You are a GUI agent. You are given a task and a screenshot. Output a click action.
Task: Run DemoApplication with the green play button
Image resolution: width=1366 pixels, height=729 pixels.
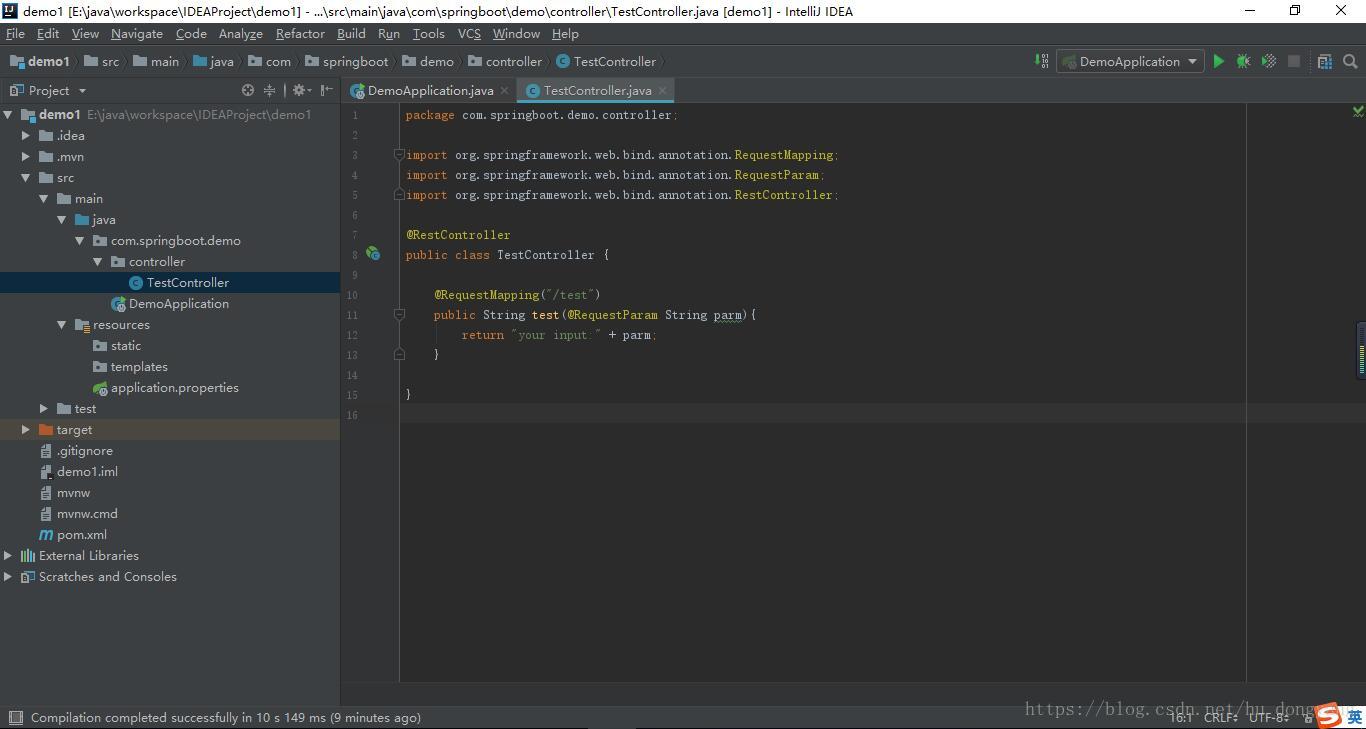(1218, 61)
